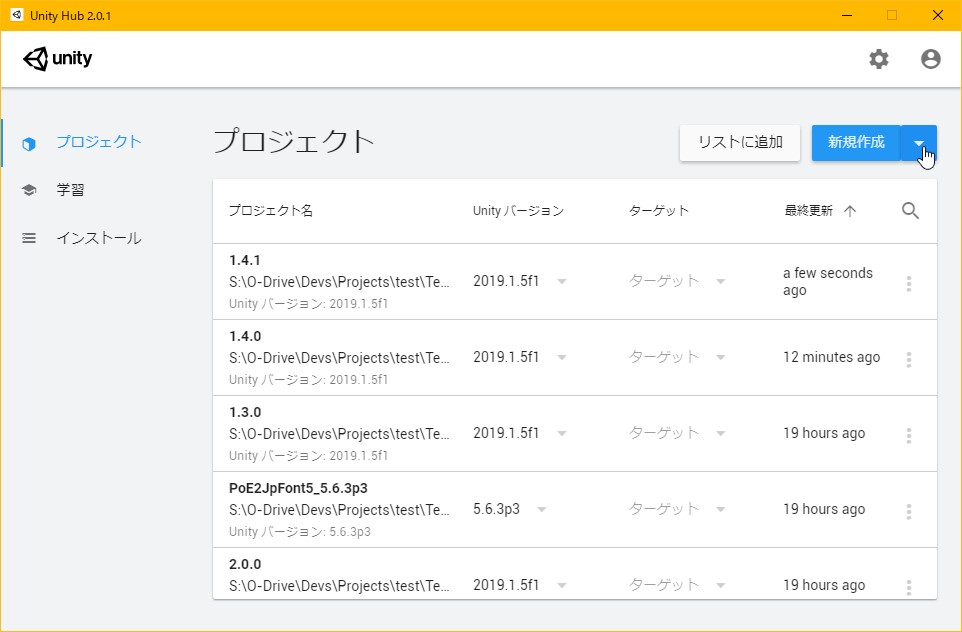Open ターゲット dropdown for project 1.4.0

(x=721, y=357)
